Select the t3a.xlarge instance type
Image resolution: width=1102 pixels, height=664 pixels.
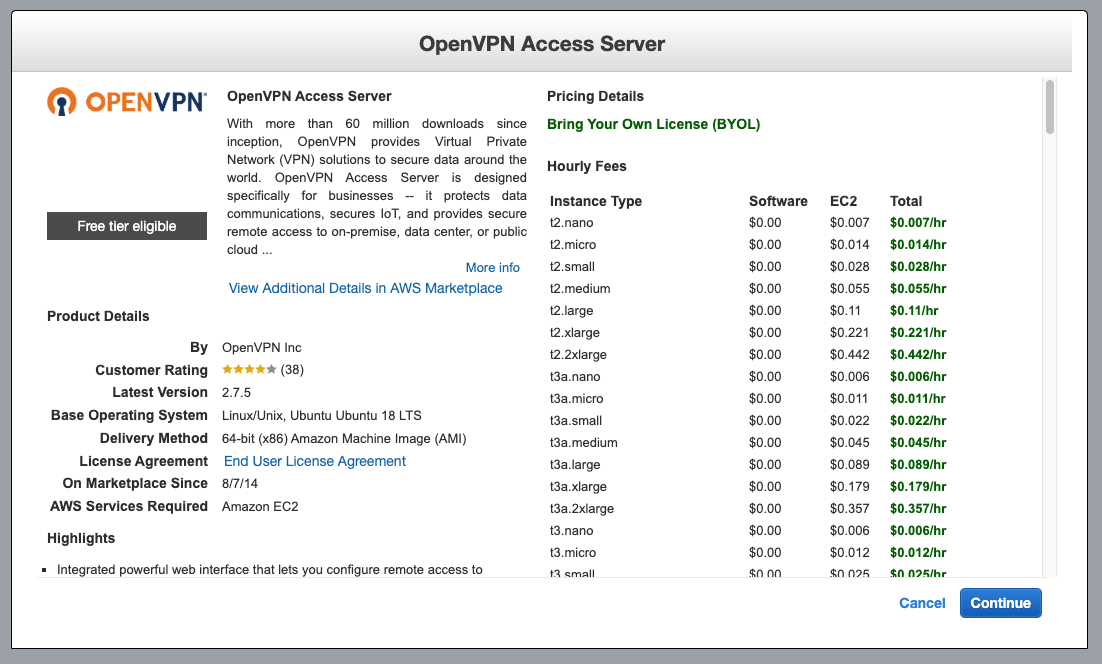pos(578,487)
